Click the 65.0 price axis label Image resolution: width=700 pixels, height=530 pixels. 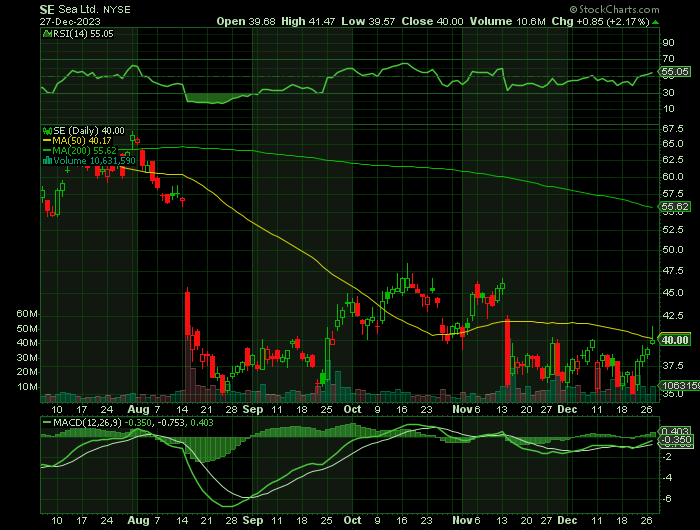coord(672,144)
